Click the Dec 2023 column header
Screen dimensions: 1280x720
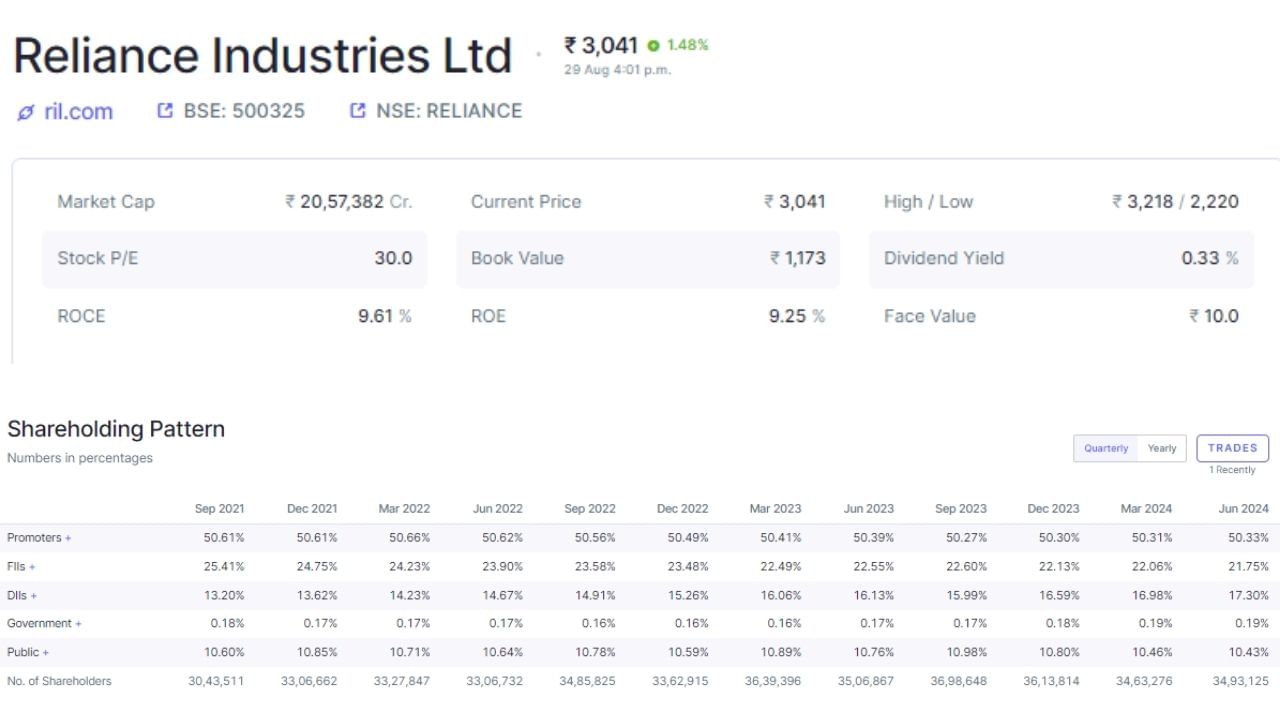coord(1053,508)
